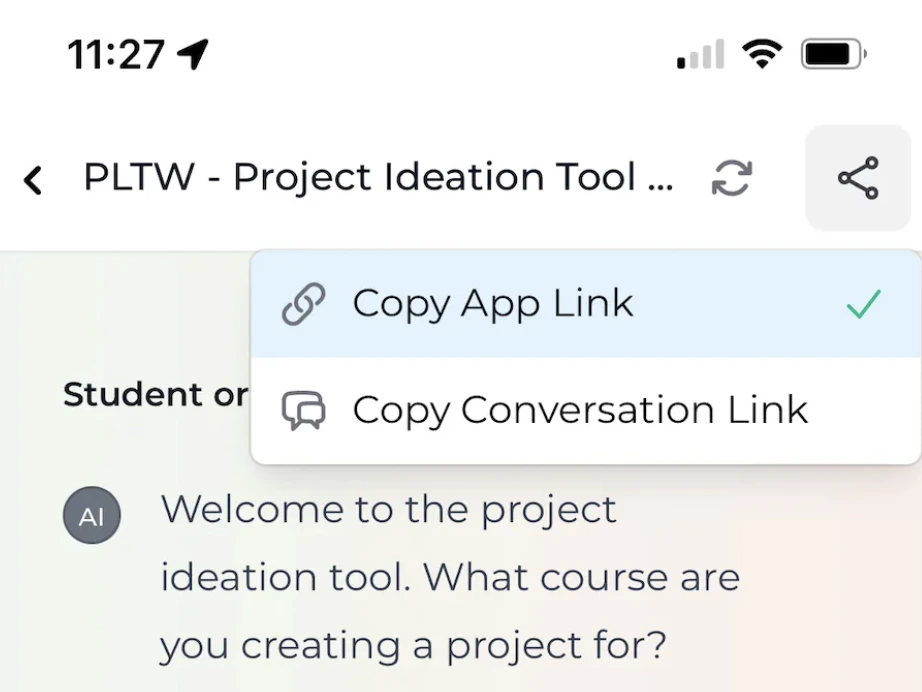Screen dimensions: 922x692
Task: Click the 'you creating a project for?' line
Action: click(x=413, y=646)
